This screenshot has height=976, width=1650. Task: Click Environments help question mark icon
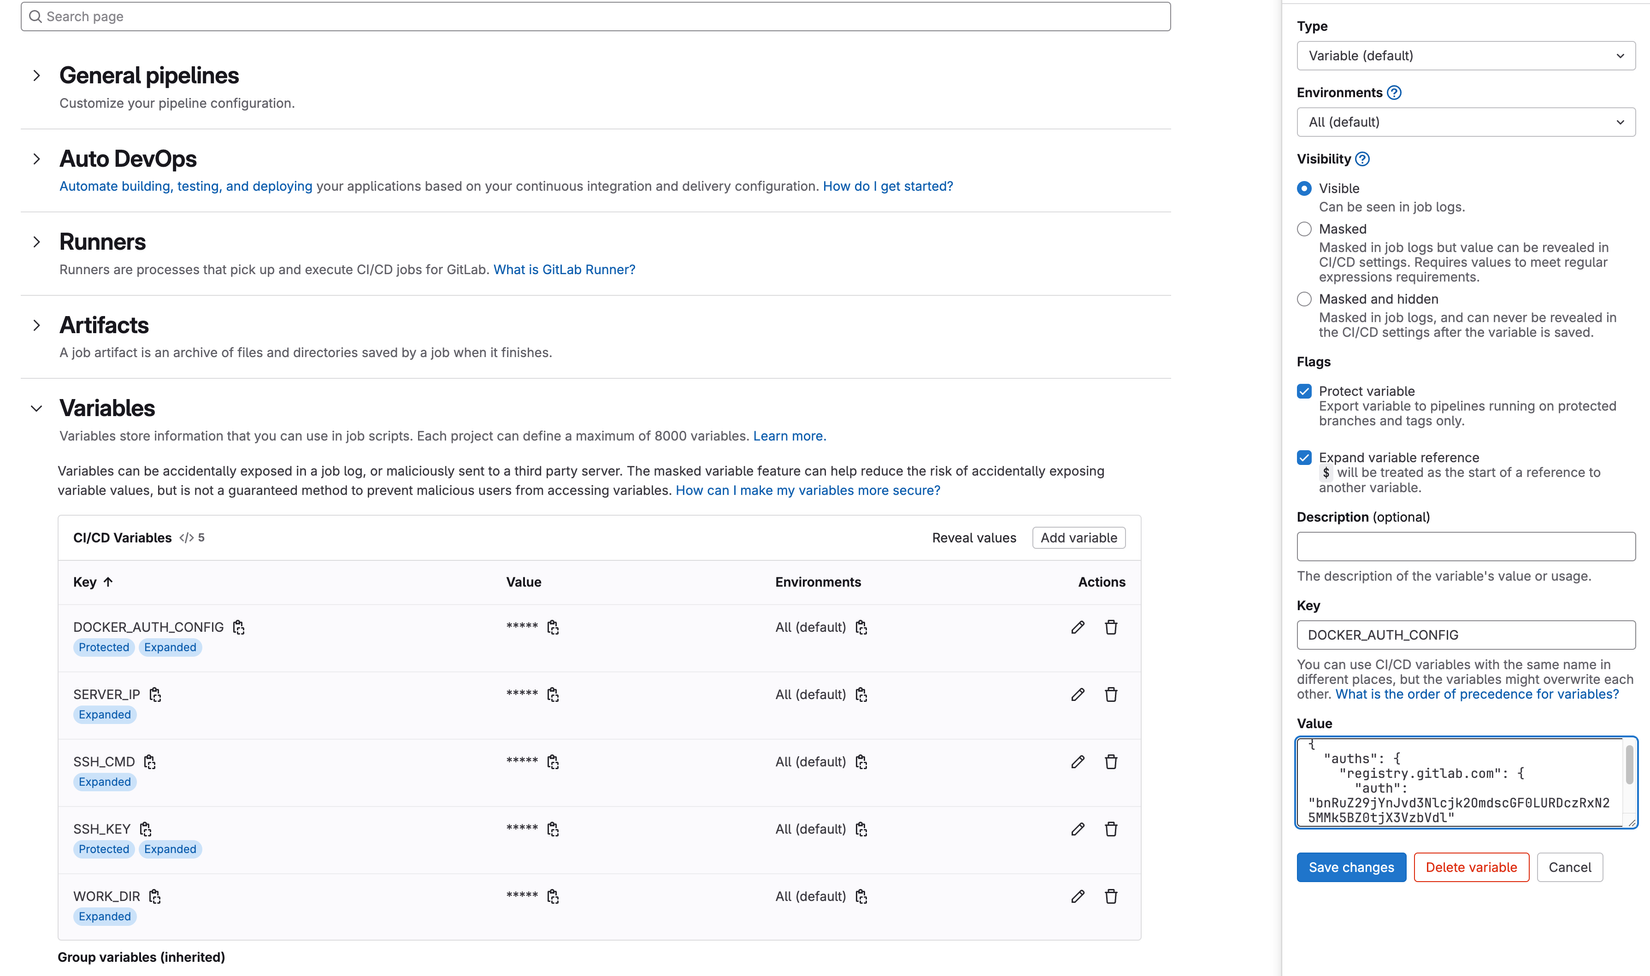(x=1394, y=93)
